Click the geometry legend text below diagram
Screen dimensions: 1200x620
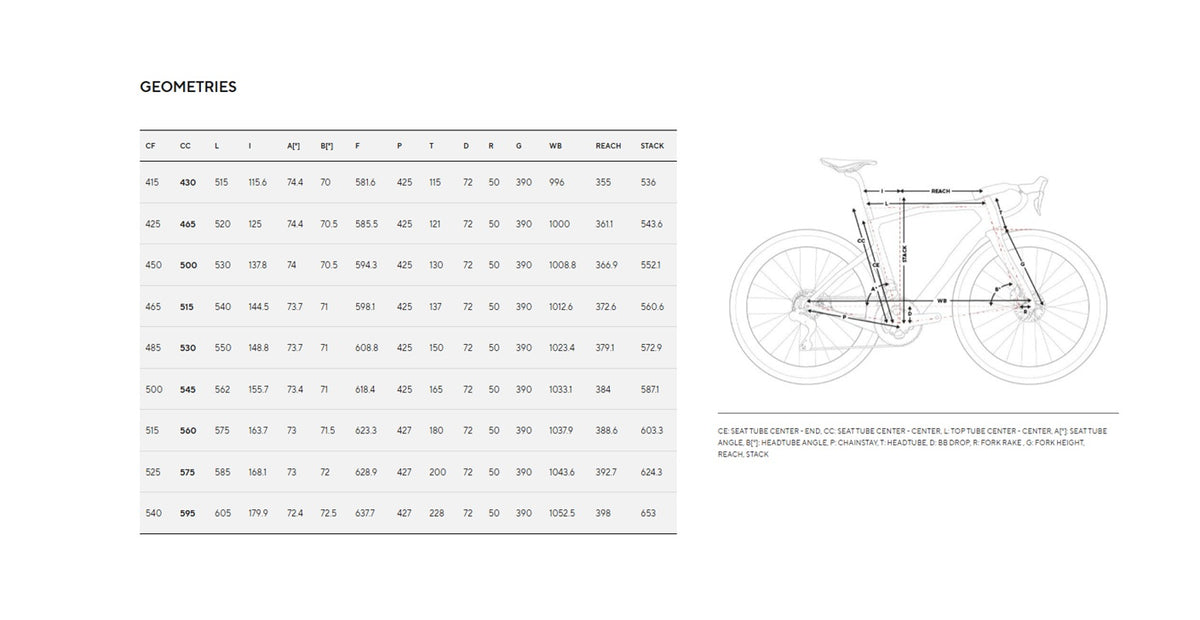(x=912, y=441)
